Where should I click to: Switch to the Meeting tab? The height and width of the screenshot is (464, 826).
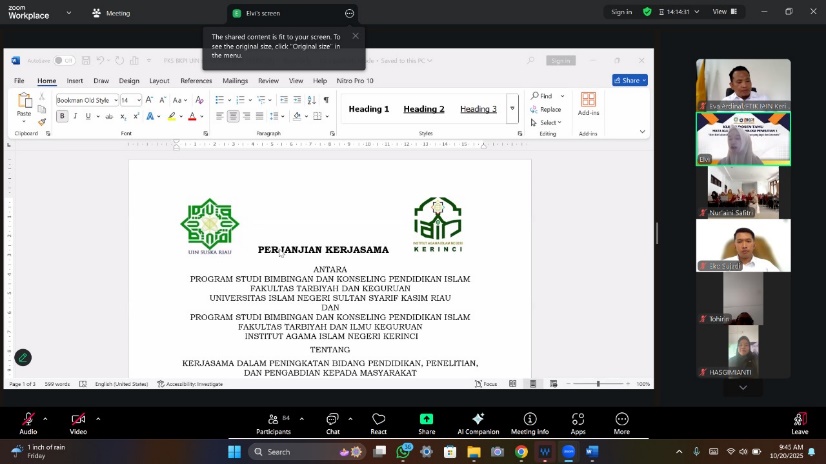(x=111, y=13)
